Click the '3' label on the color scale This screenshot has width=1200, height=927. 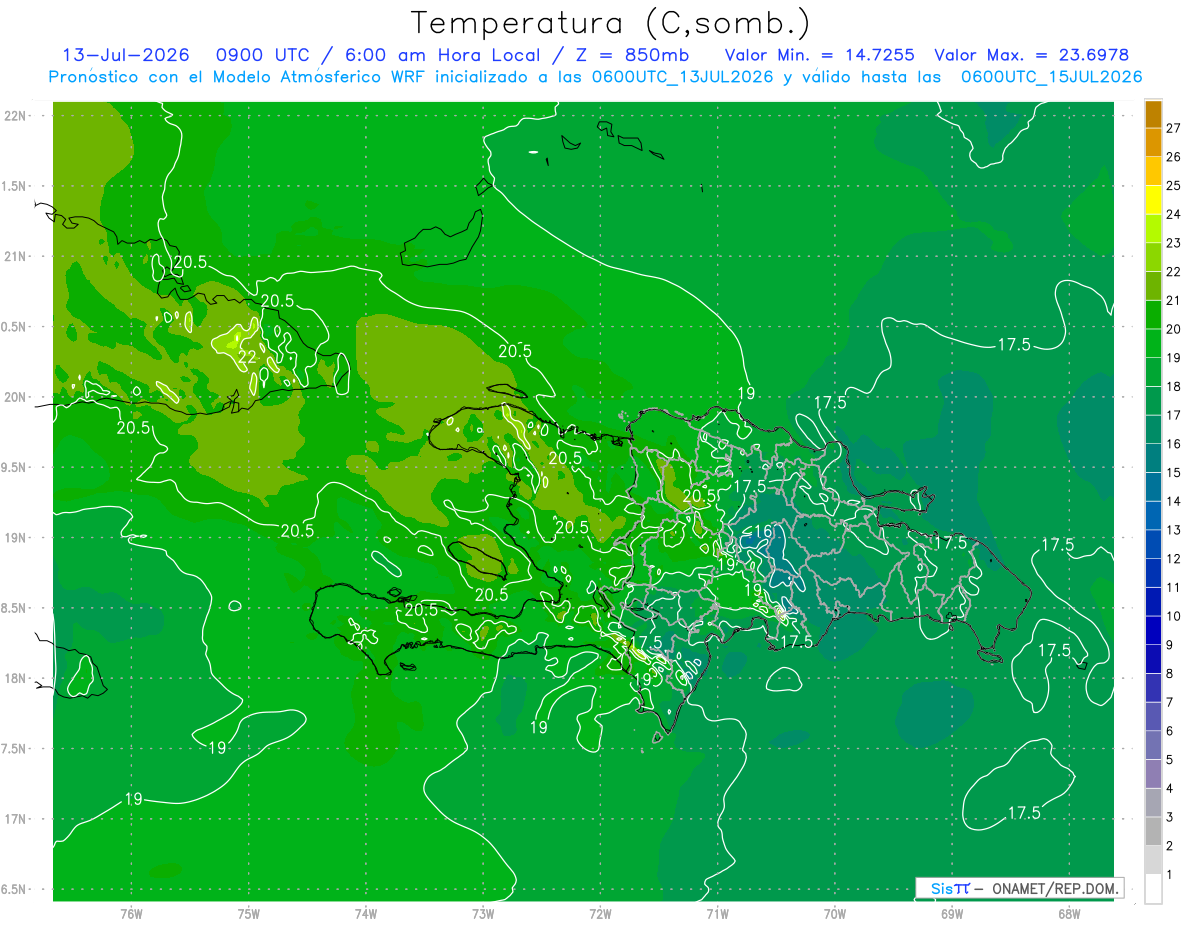1170,817
